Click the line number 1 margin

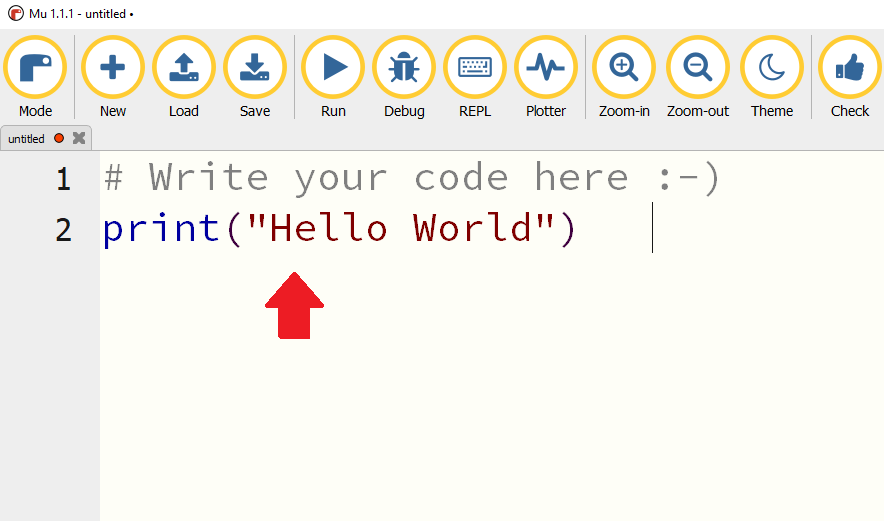(64, 179)
